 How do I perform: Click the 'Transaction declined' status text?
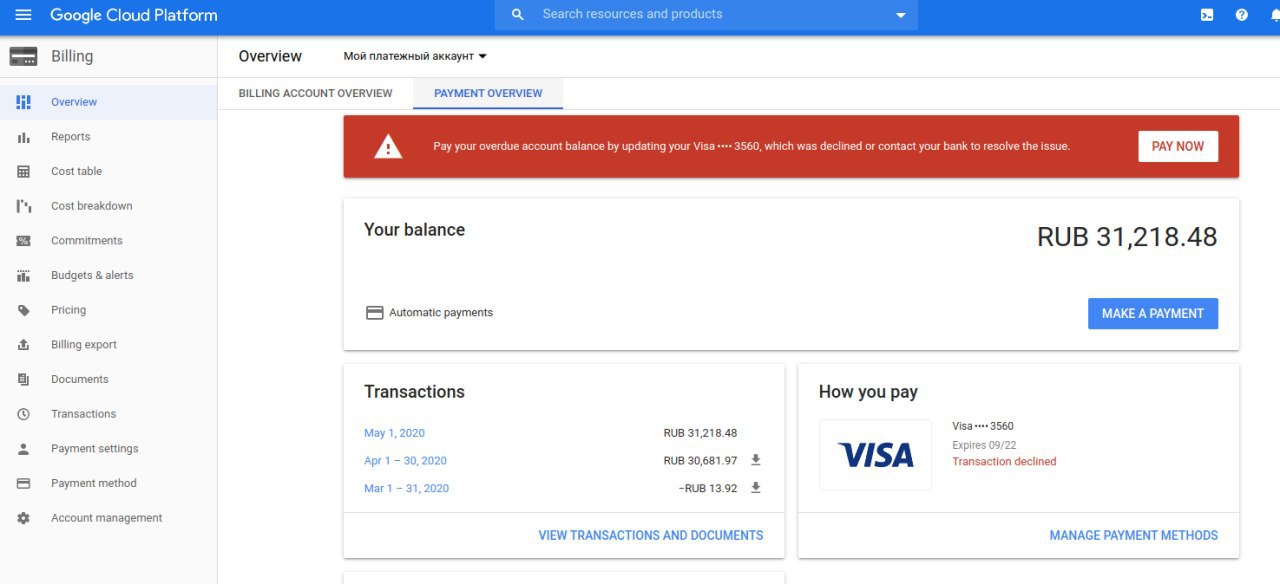(1004, 462)
